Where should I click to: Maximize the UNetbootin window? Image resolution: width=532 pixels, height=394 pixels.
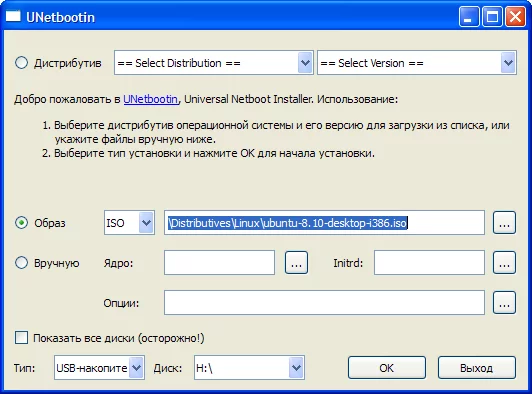click(492, 16)
